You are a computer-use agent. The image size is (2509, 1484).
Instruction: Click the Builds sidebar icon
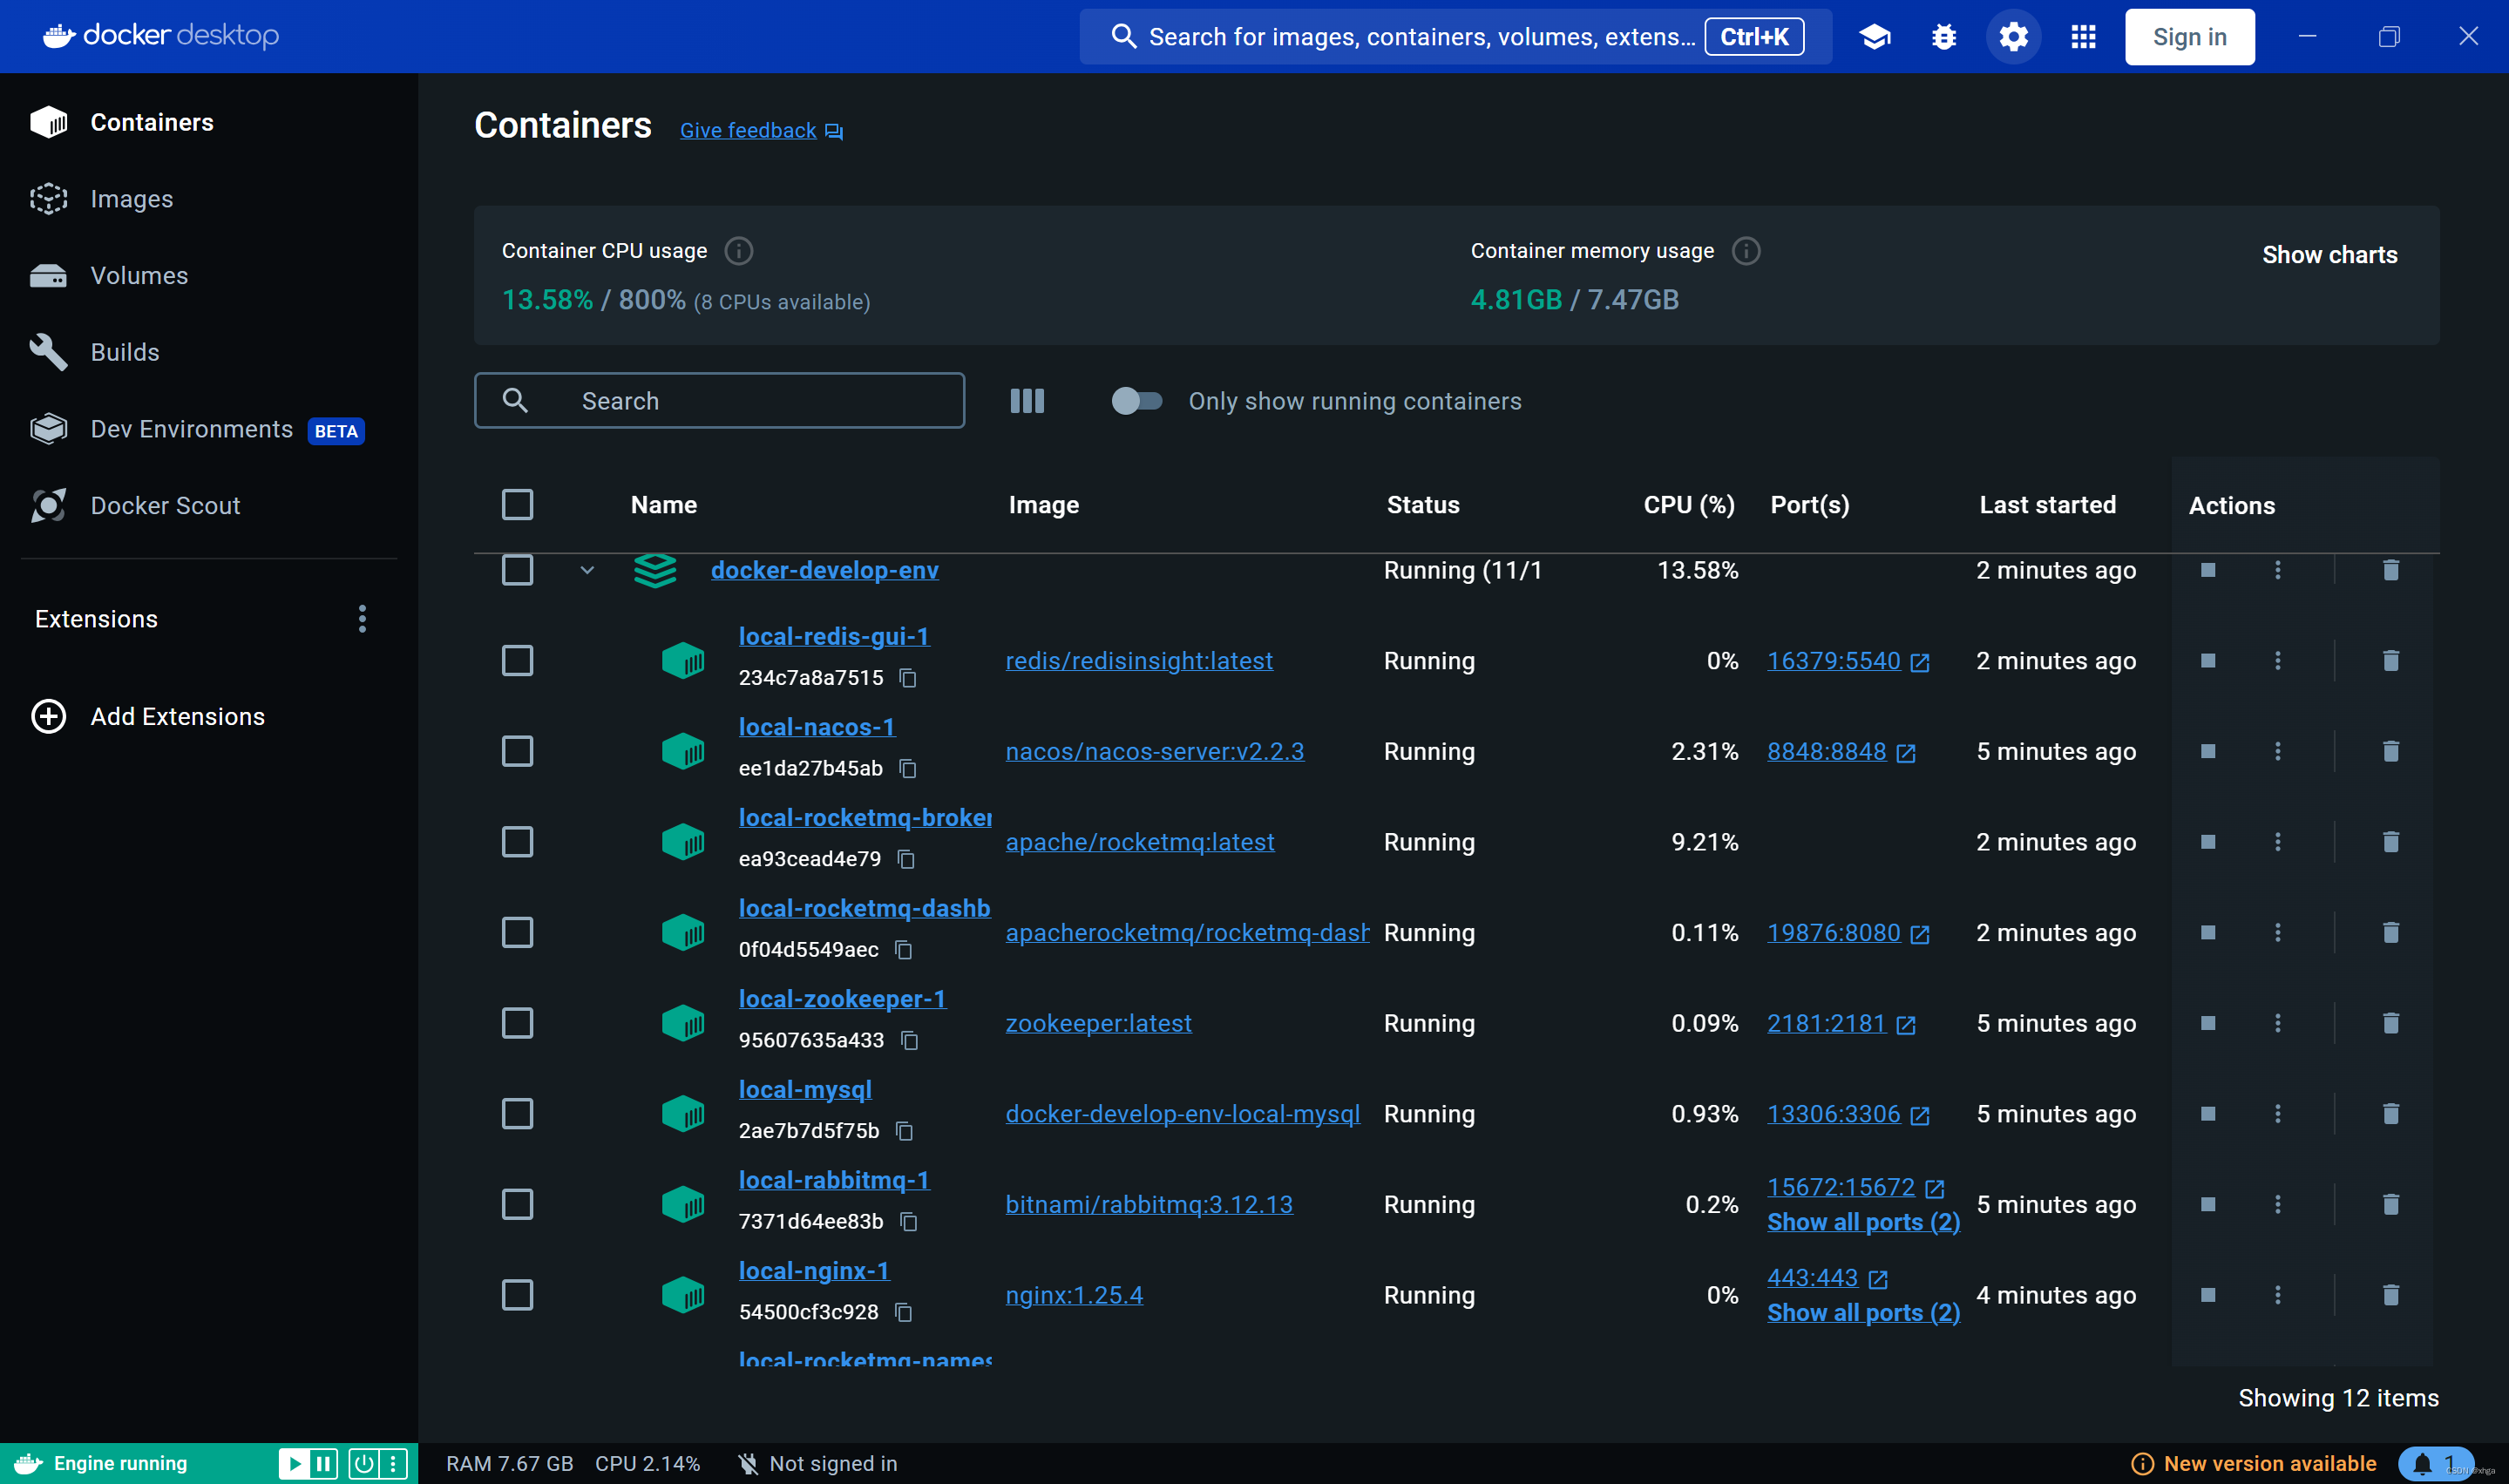pos(48,349)
